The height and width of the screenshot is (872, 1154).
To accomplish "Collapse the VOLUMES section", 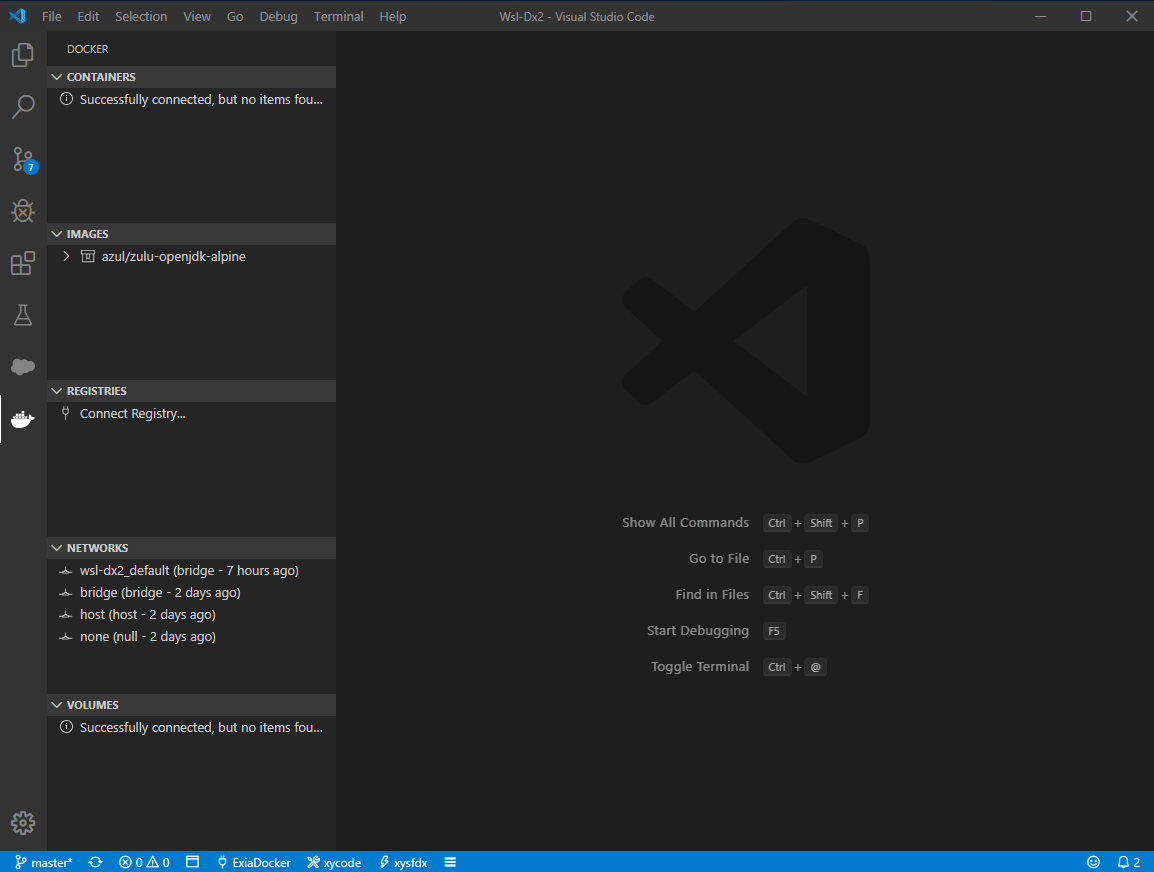I will (x=57, y=704).
